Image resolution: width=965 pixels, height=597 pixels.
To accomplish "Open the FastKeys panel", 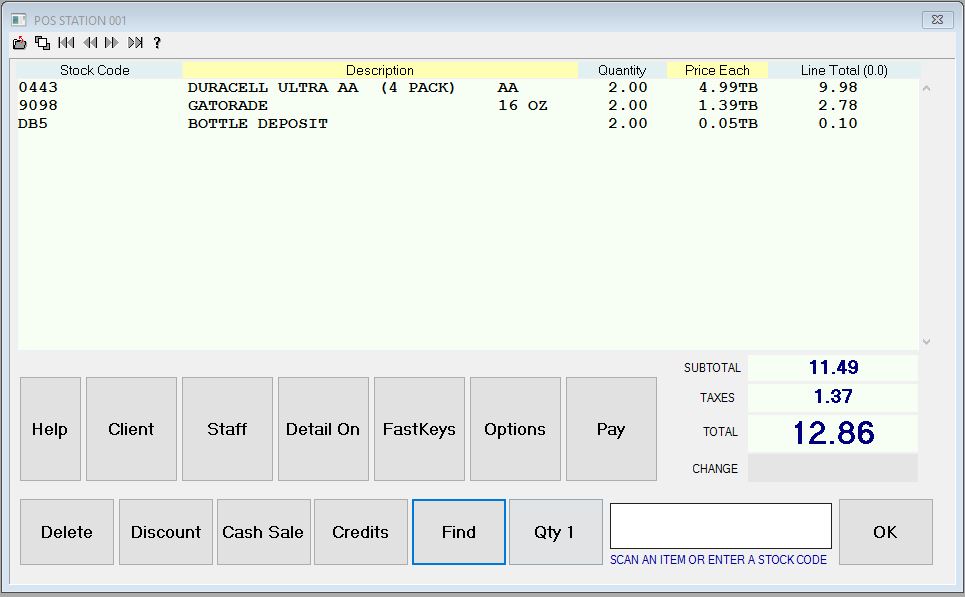I will 419,429.
